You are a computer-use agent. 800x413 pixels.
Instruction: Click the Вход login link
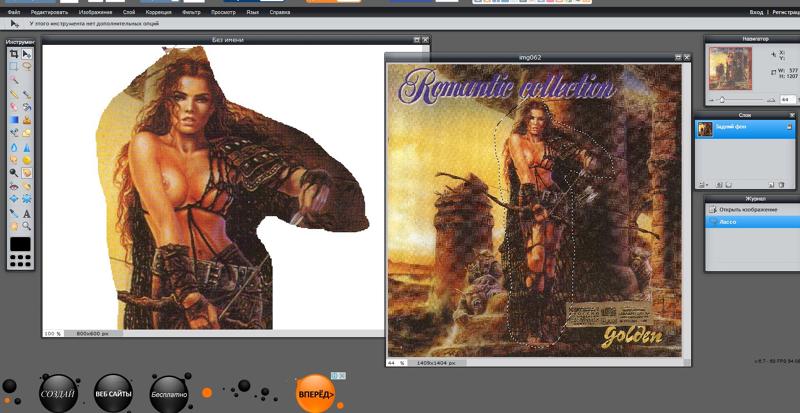pos(756,12)
